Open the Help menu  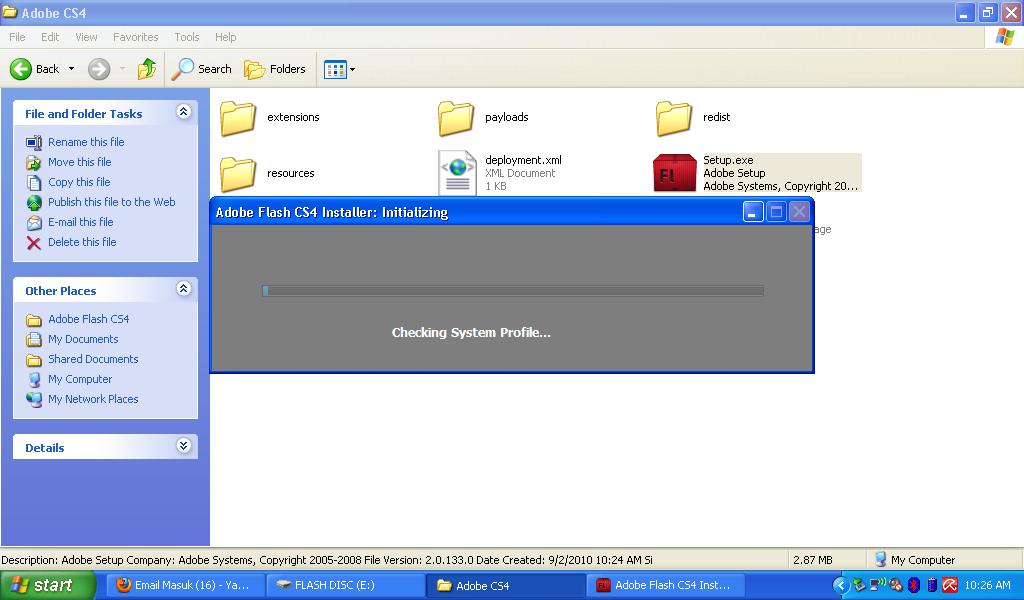point(225,37)
